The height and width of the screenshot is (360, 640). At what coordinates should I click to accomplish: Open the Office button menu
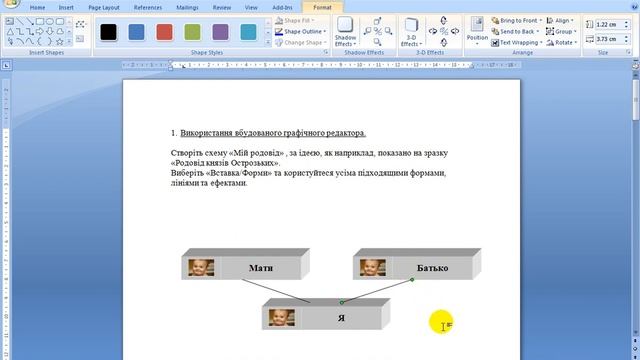[11, 4]
